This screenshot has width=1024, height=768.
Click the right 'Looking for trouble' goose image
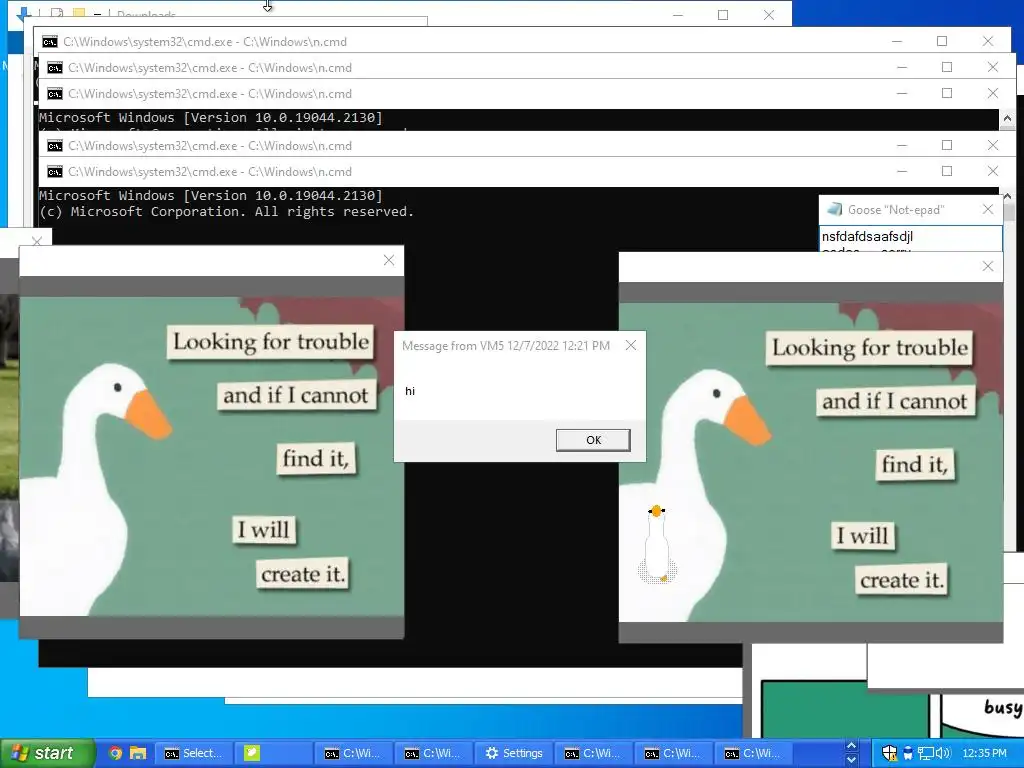810,462
